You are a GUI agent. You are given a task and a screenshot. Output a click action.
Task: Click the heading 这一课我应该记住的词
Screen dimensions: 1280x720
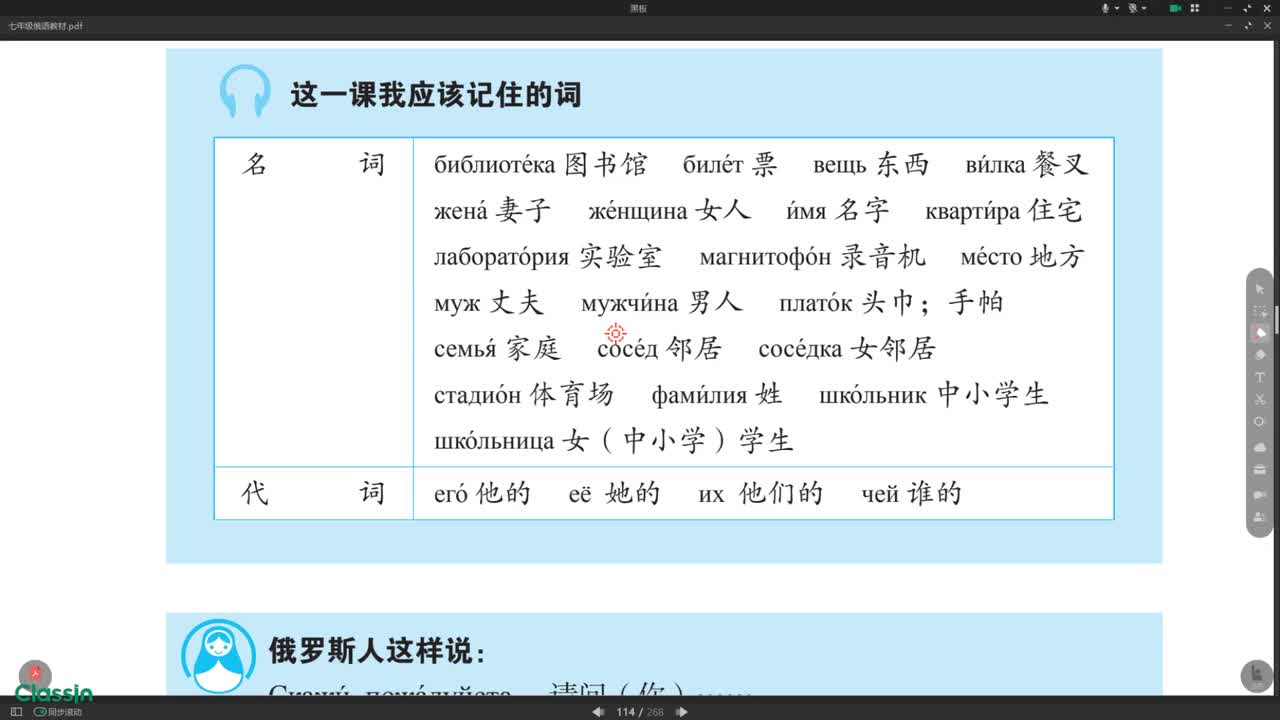[436, 95]
